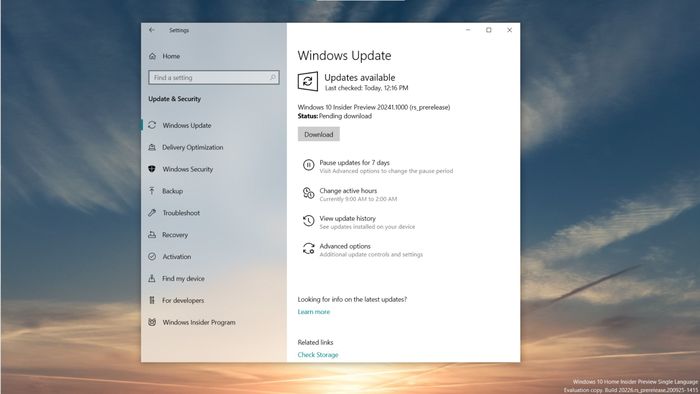Viewport: 700px width, 394px height.
Task: Click 'Additional update controls and settings' text
Action: point(371,254)
